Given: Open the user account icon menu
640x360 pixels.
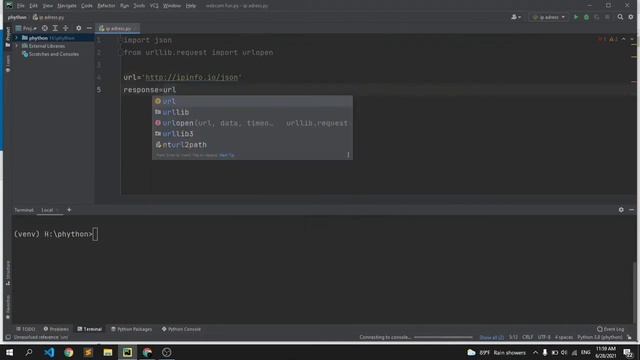Looking at the screenshot, I should coord(516,17).
